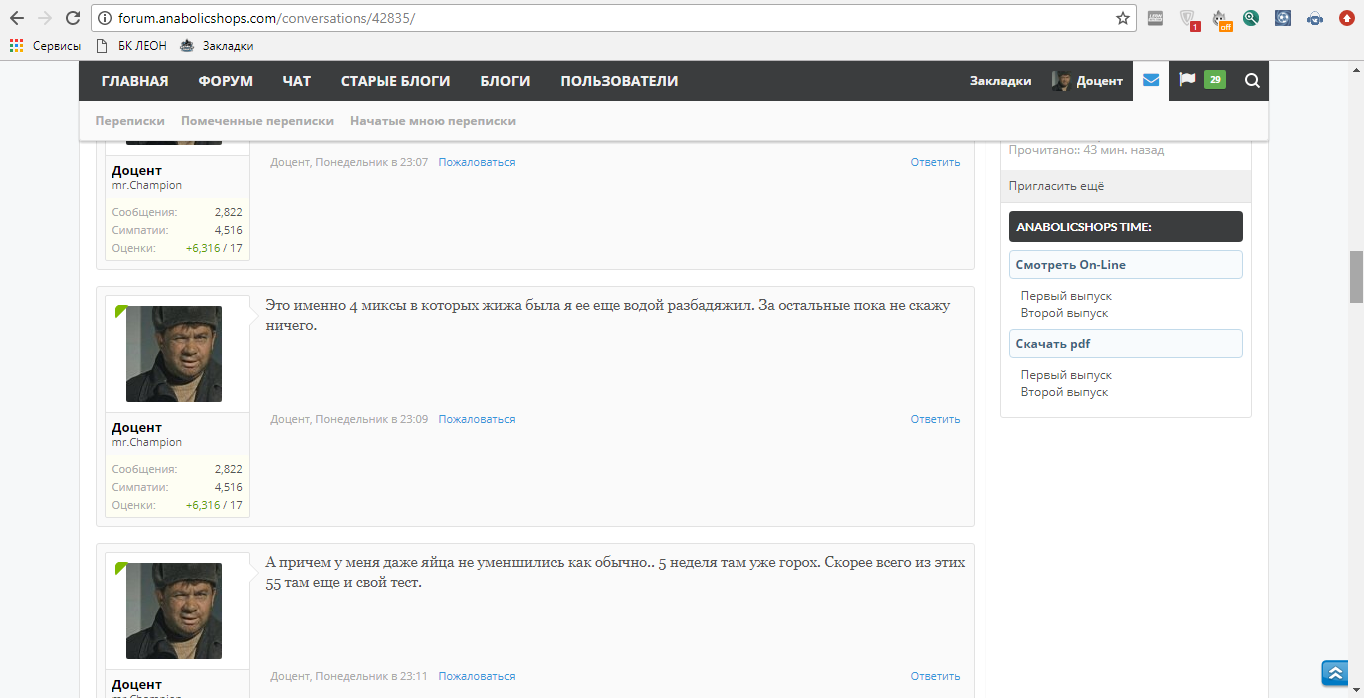Open Доцент username in the 23:09 post
The height and width of the screenshot is (698, 1364).
137,428
